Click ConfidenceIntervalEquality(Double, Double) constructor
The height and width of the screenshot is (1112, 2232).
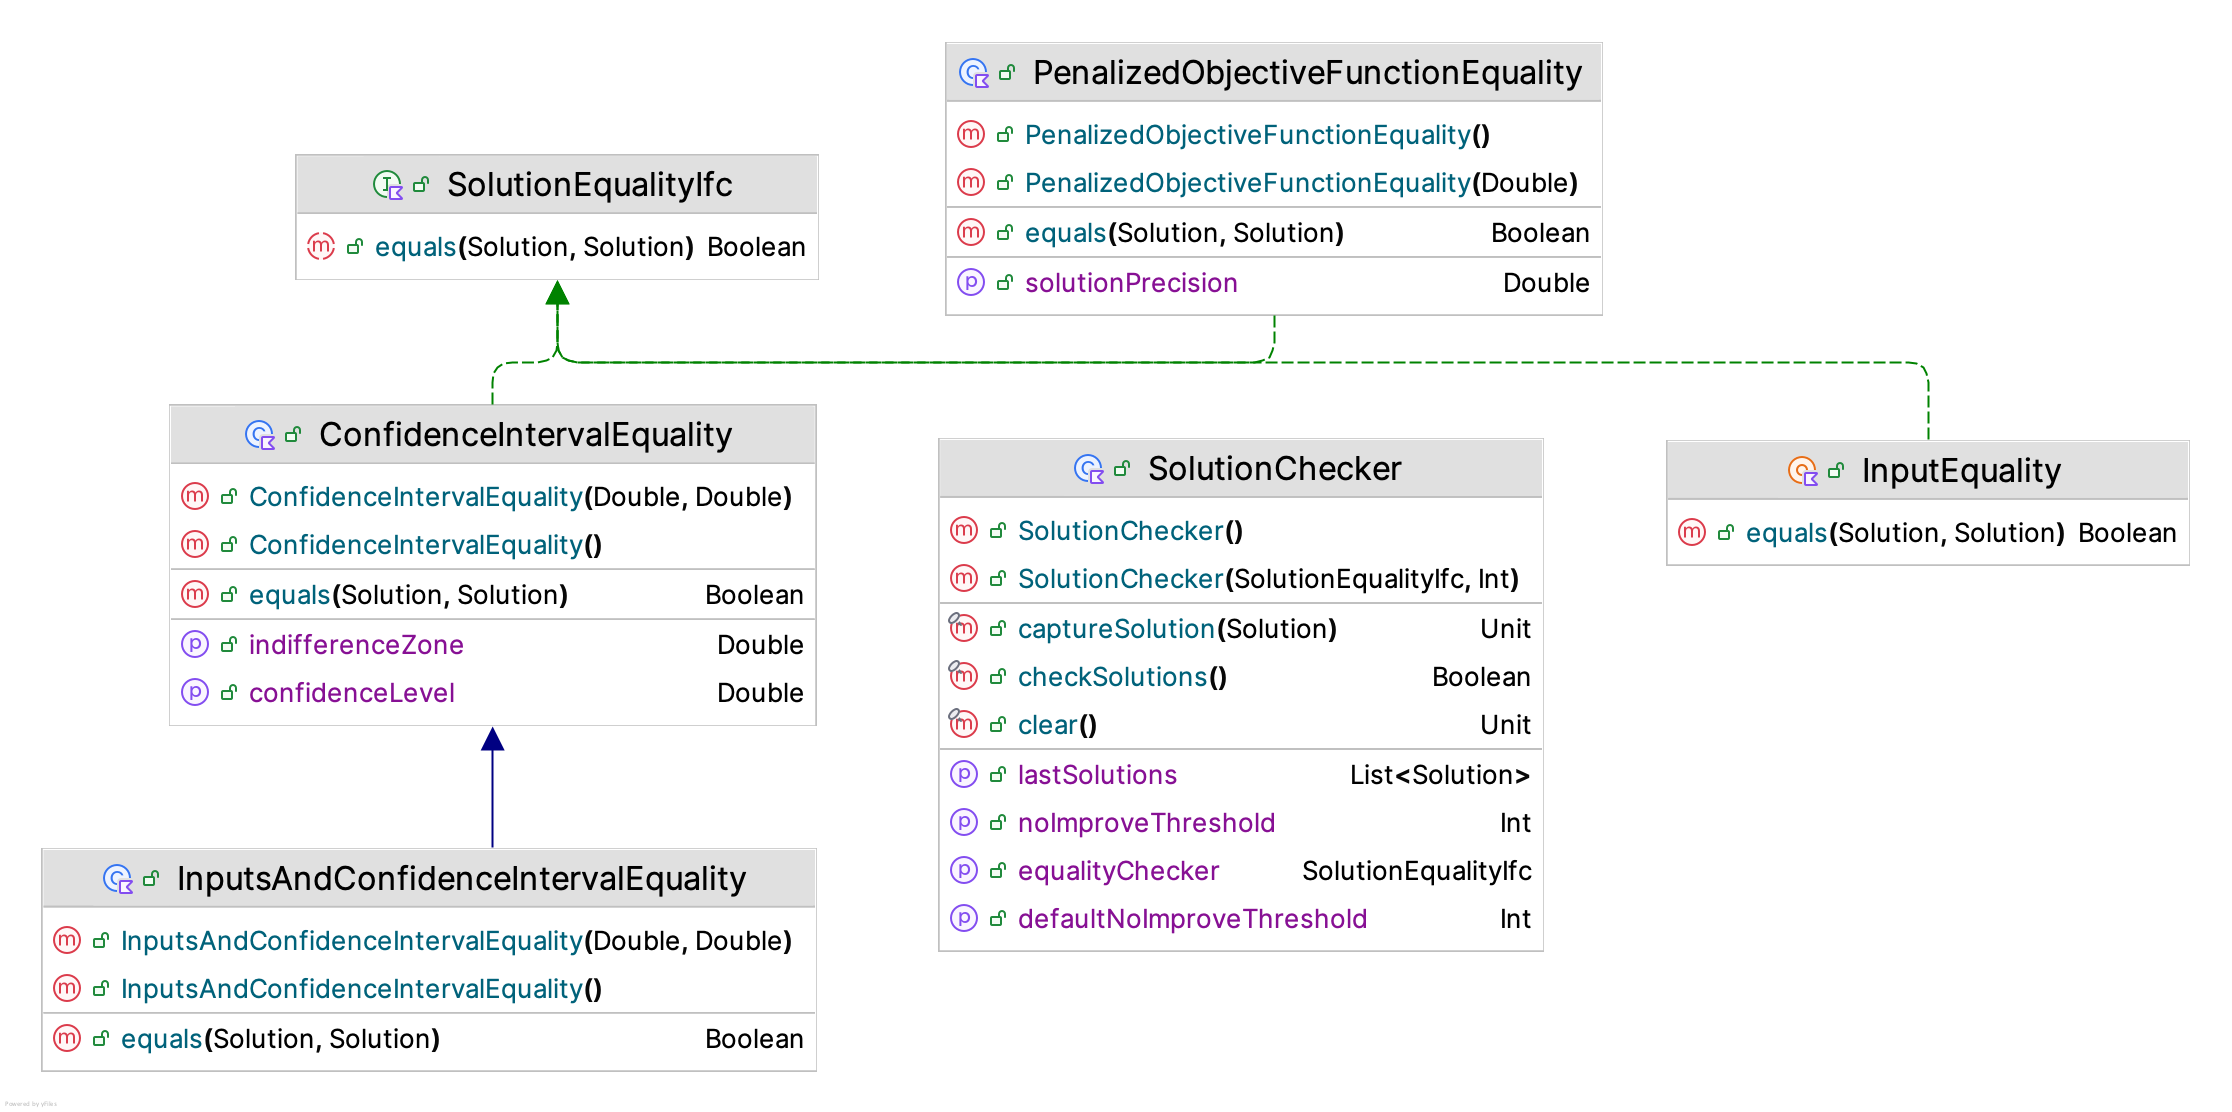coord(520,497)
